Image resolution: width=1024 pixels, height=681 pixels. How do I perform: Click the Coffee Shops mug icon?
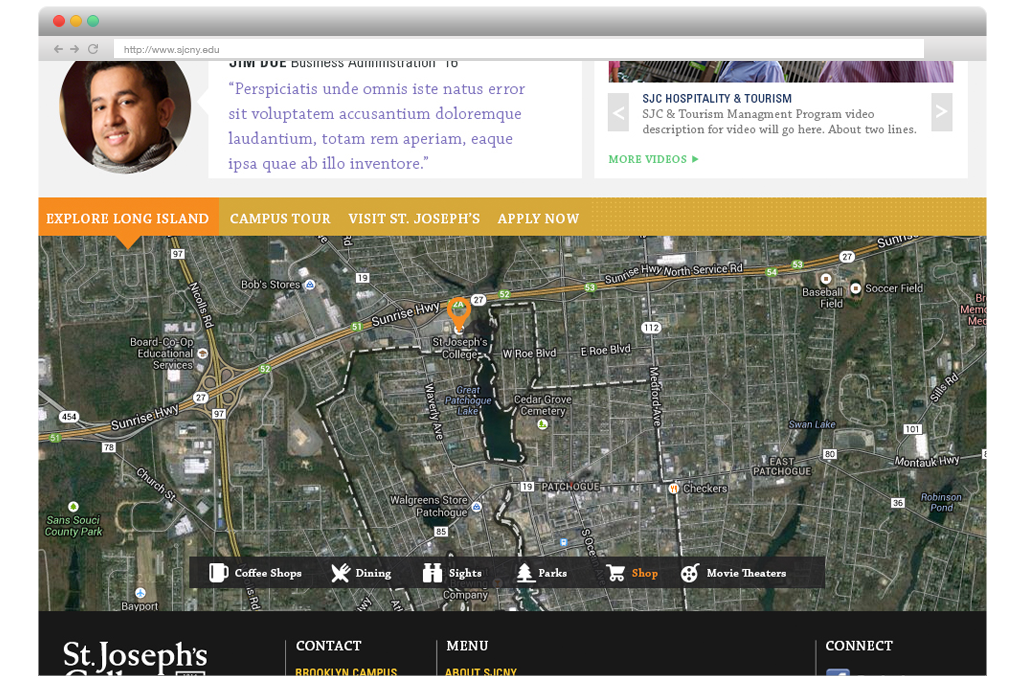(x=218, y=573)
